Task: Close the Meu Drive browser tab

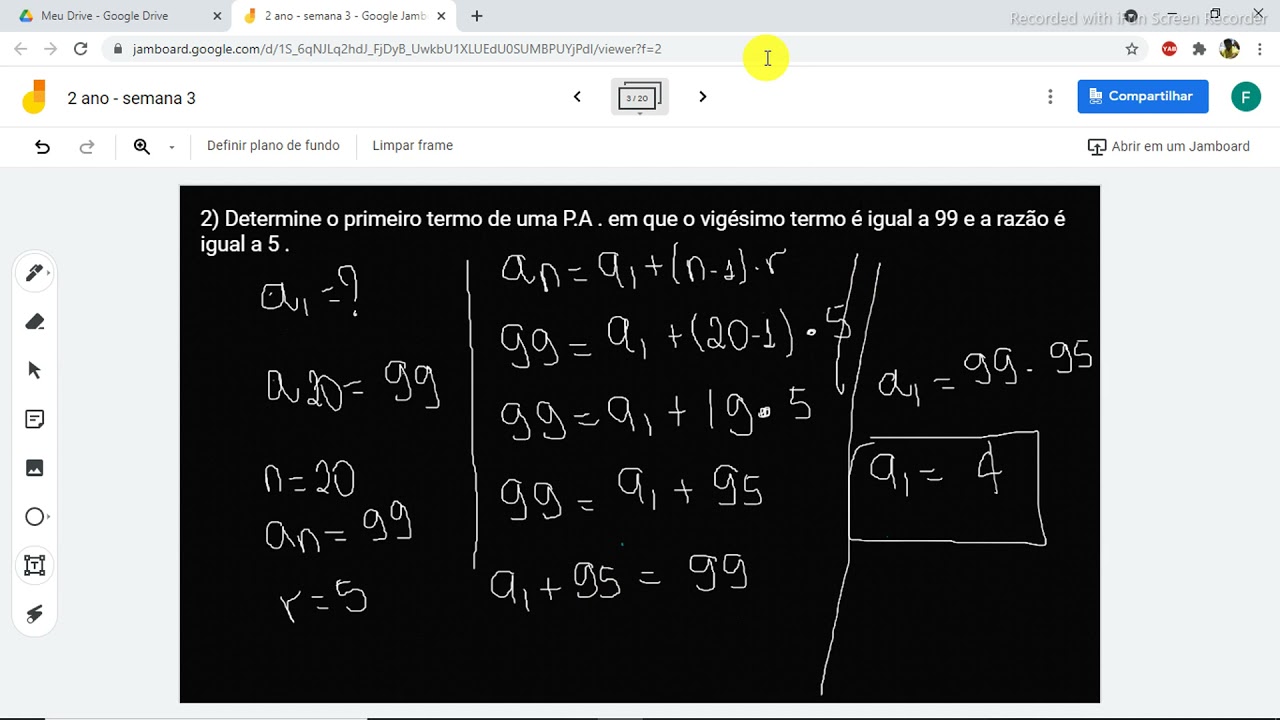Action: 217,16
